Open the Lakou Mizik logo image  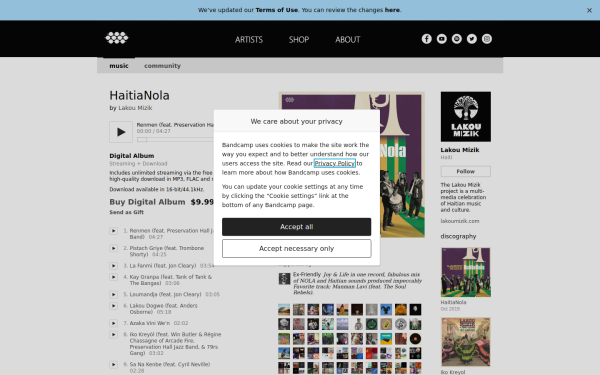click(x=466, y=117)
